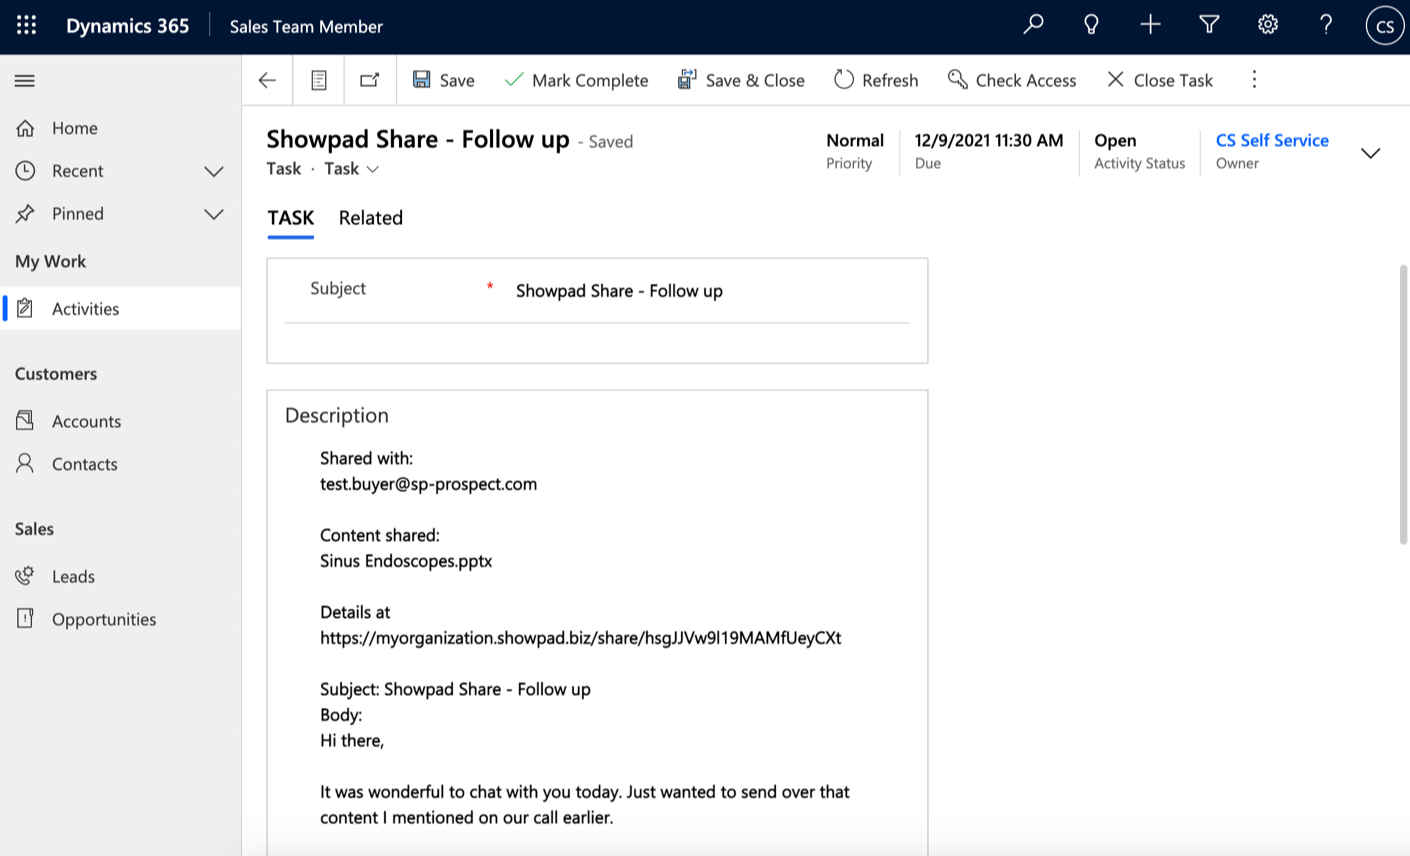Click the plus quick create icon

pyautogui.click(x=1150, y=25)
